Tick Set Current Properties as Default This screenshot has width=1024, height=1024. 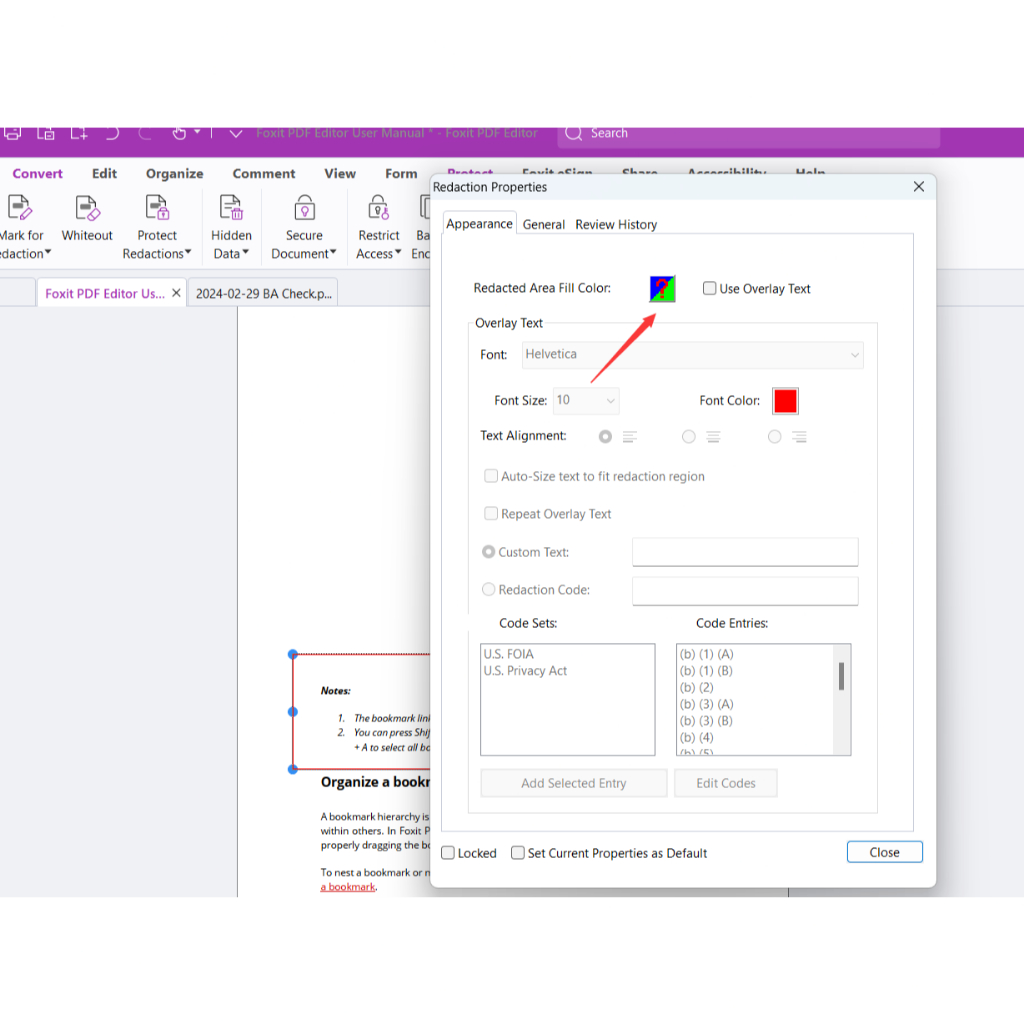[518, 853]
